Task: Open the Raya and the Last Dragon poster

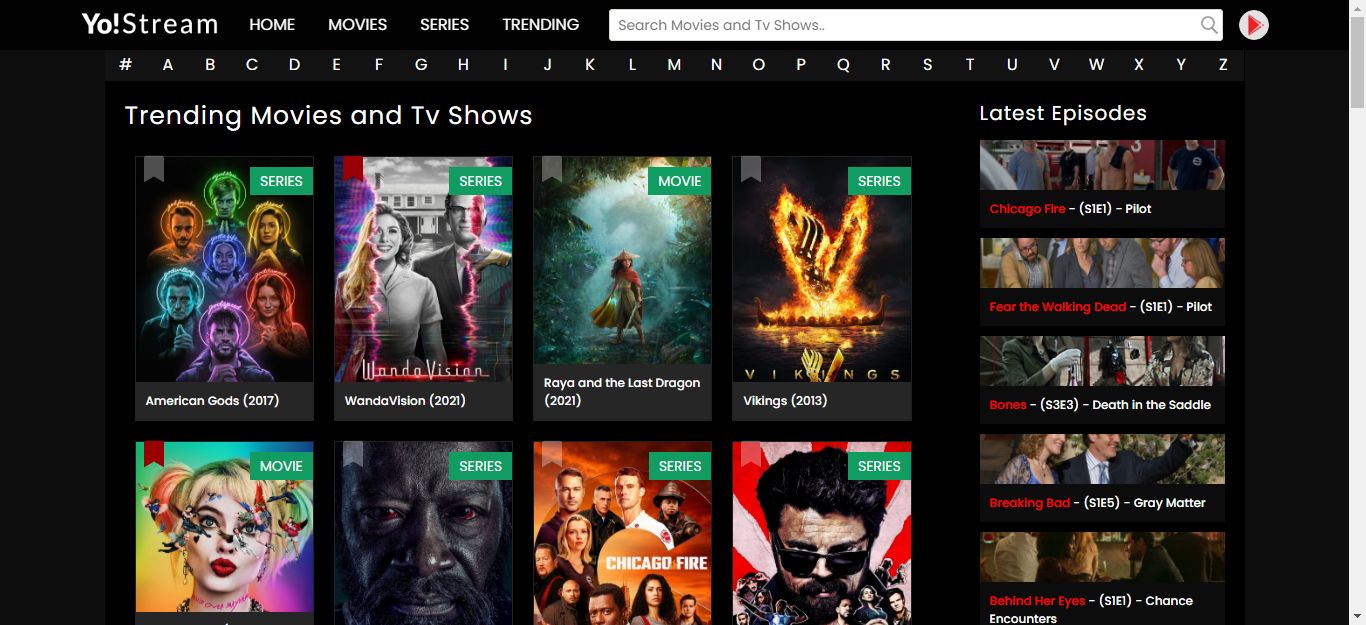Action: 622,260
